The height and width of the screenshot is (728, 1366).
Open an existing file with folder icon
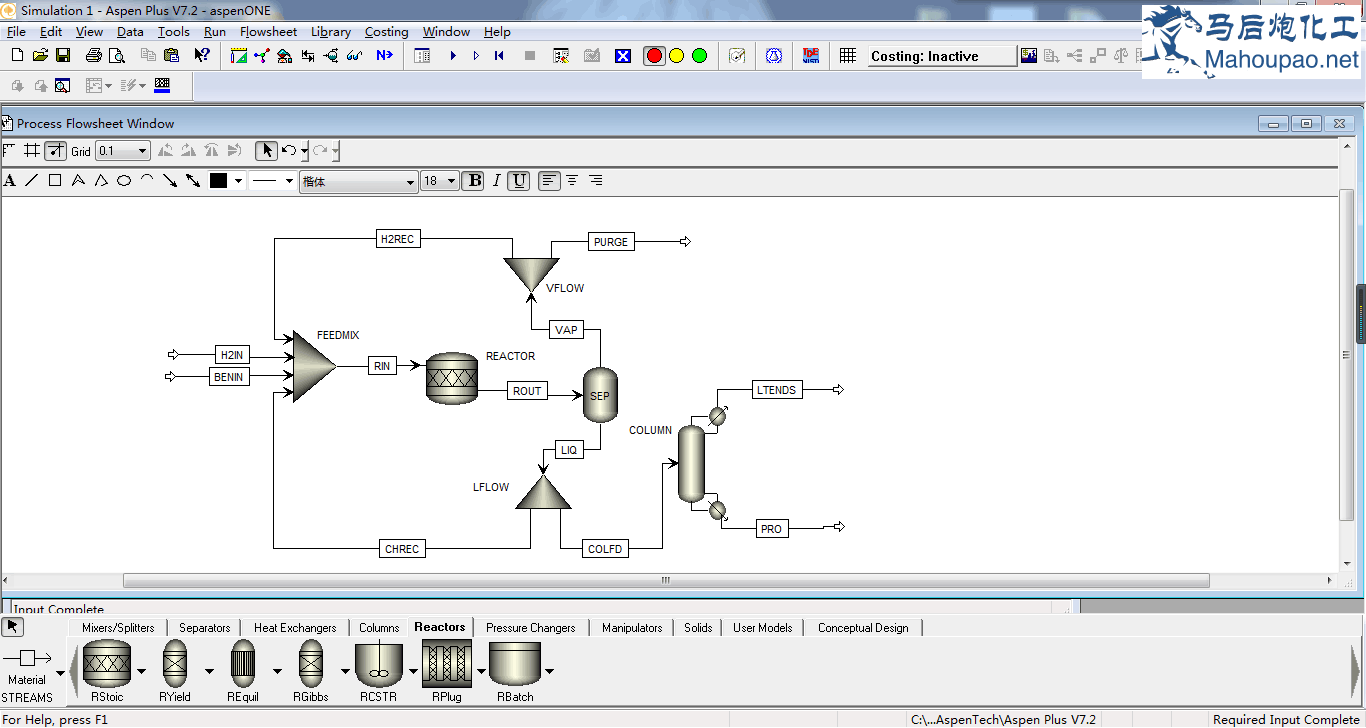40,56
